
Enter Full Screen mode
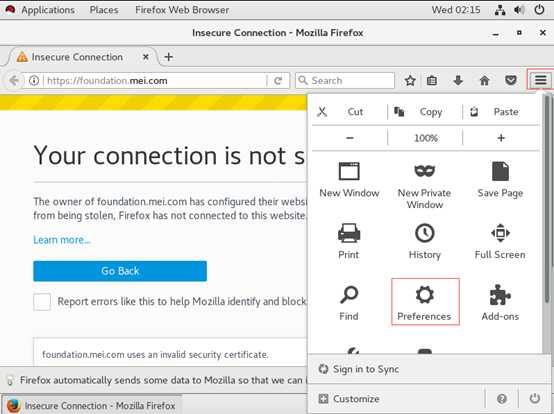[x=500, y=242]
